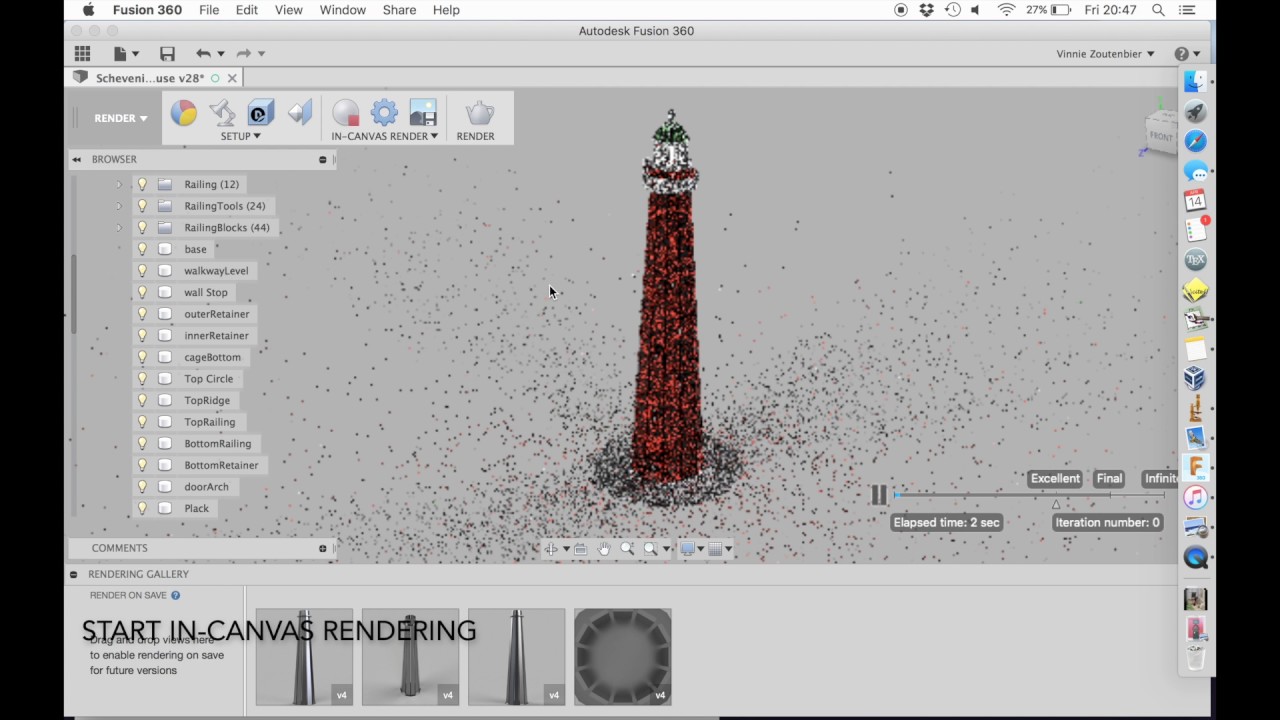Open the Window menu

click(342, 10)
